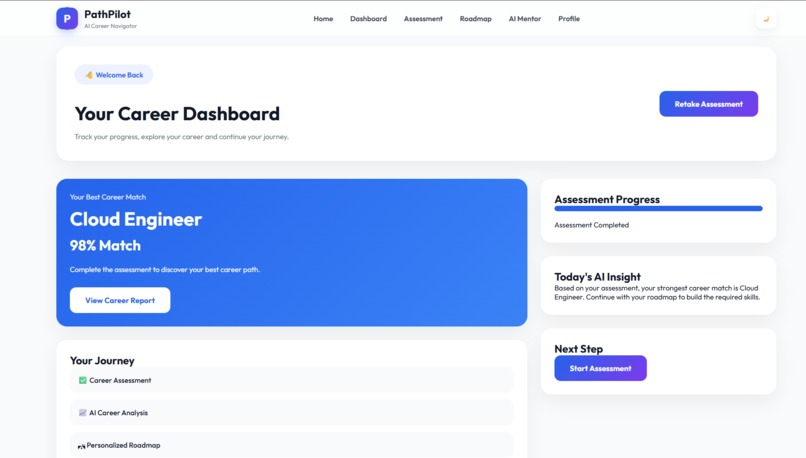806x458 pixels.
Task: Select the AI Career Analysis journey row
Action: click(291, 413)
